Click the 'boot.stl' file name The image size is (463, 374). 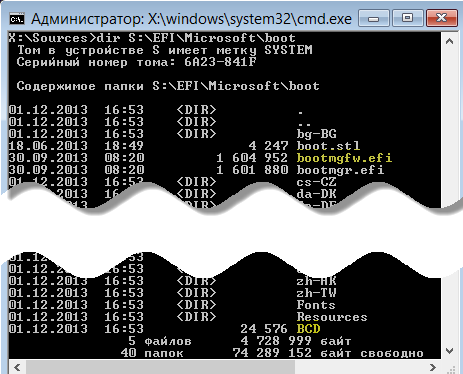[x=328, y=146]
